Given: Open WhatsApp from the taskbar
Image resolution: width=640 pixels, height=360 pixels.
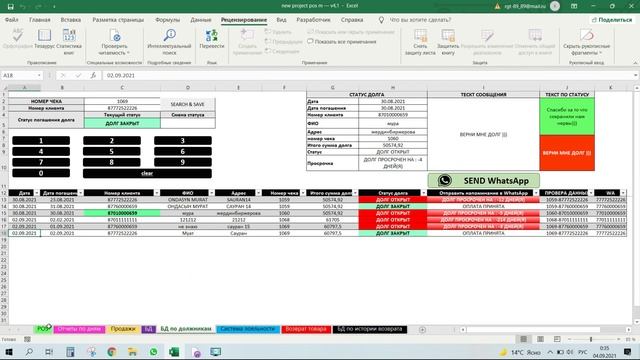Looking at the screenshot, I should click(x=153, y=352).
